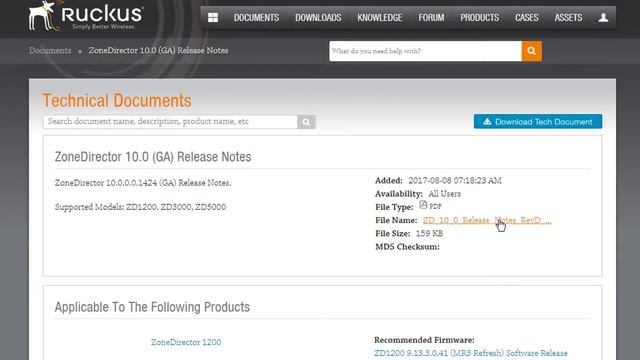640x360 pixels.
Task: Open ZD1200 9.13.3.0.41 Software Release link
Action: click(x=471, y=353)
